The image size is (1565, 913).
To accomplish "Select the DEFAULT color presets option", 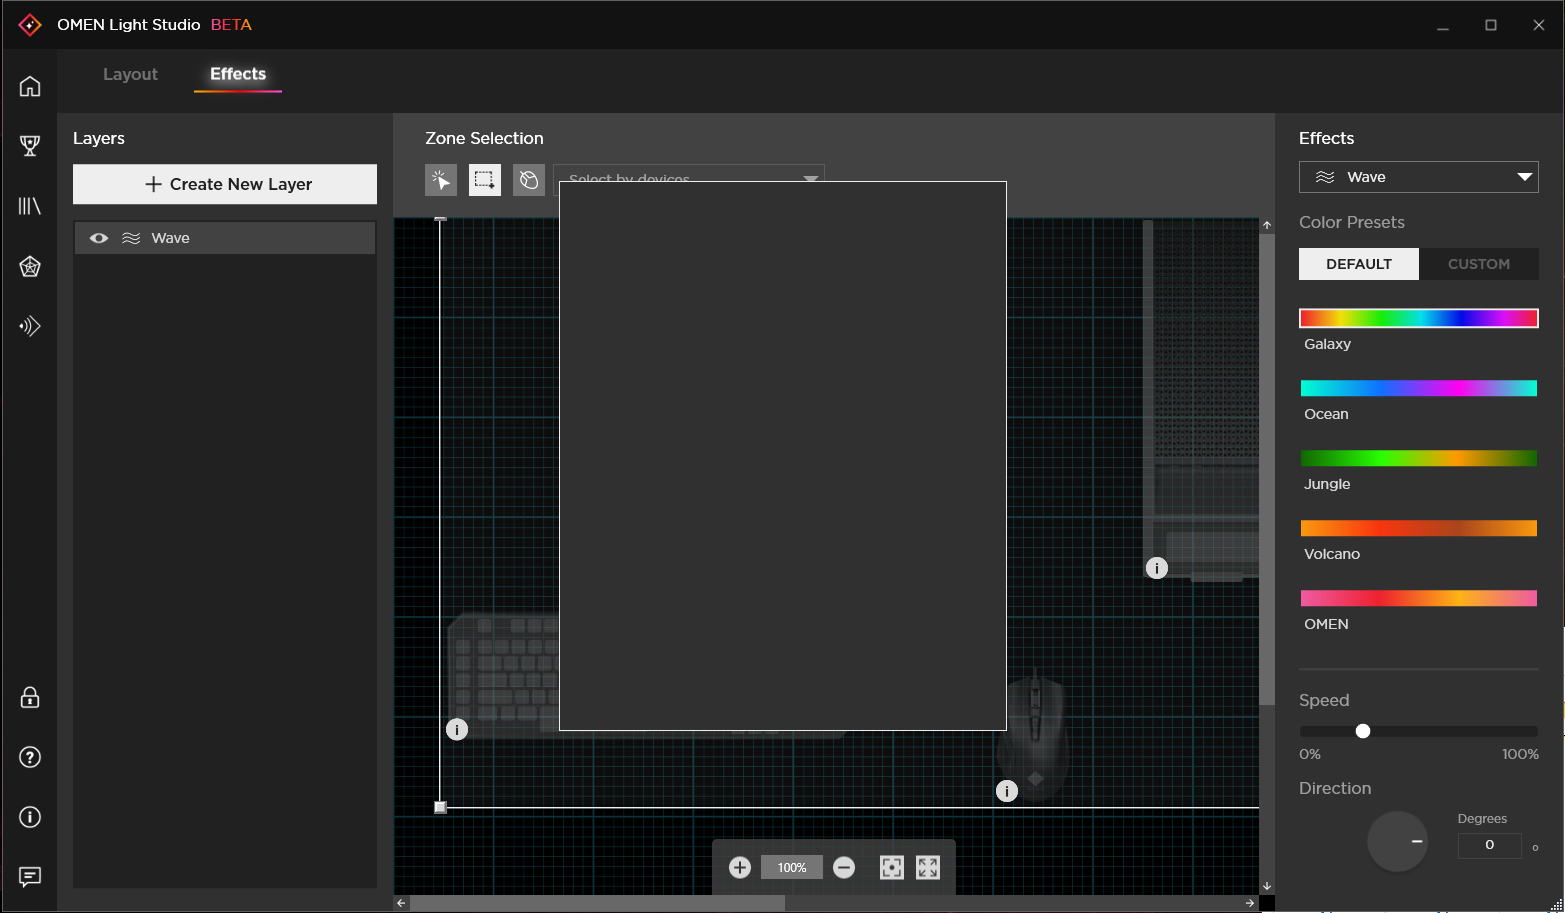I will [x=1358, y=263].
